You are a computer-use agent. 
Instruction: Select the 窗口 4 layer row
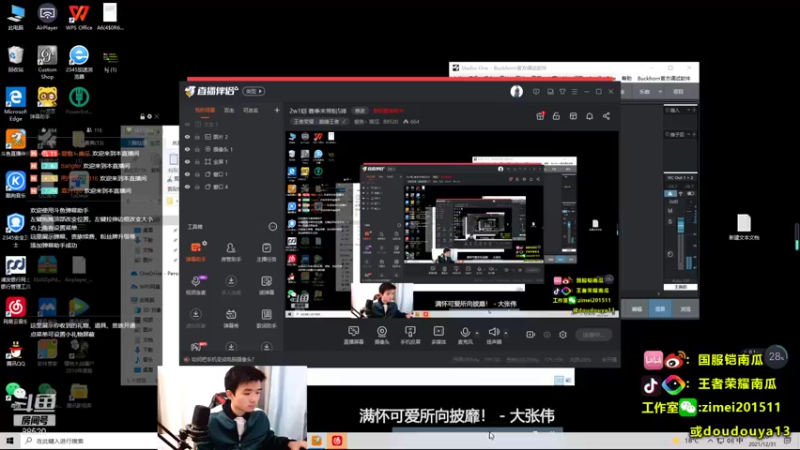[x=231, y=187]
